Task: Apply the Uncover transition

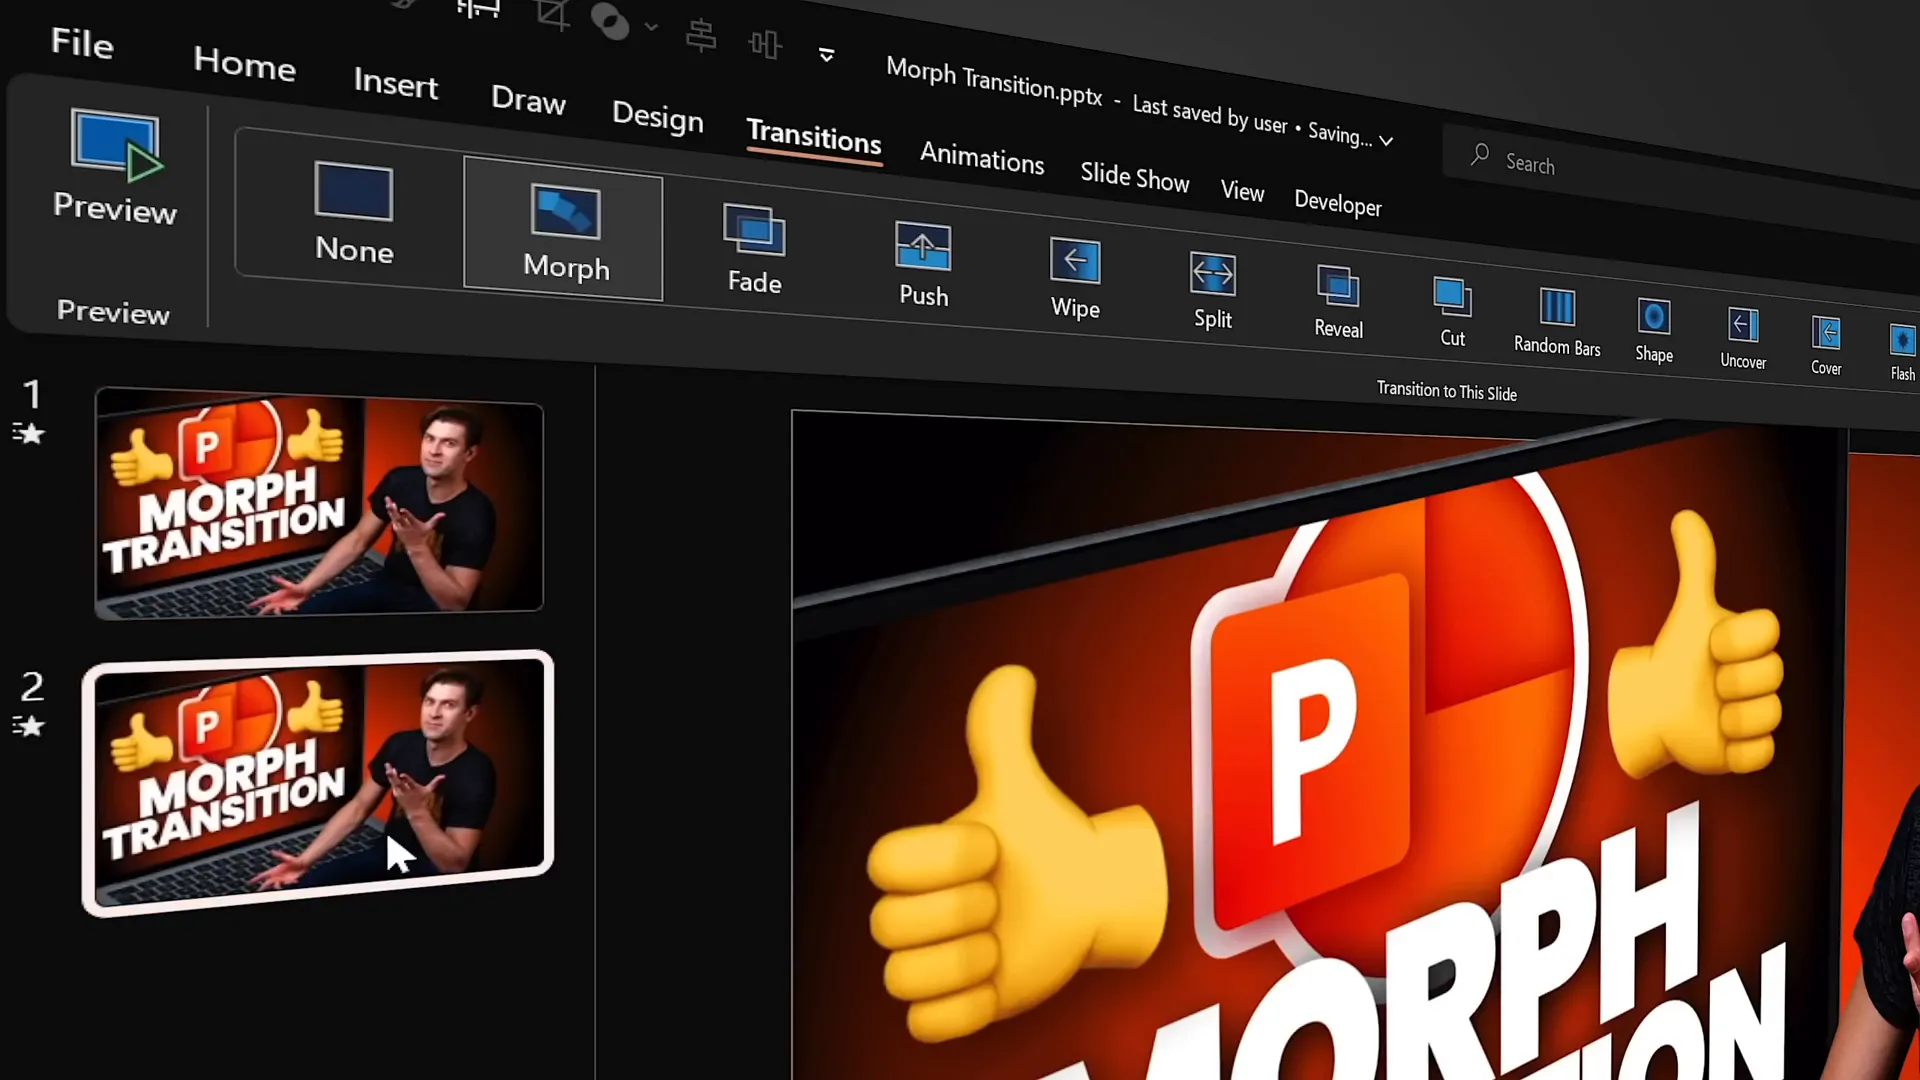Action: coord(1743,338)
